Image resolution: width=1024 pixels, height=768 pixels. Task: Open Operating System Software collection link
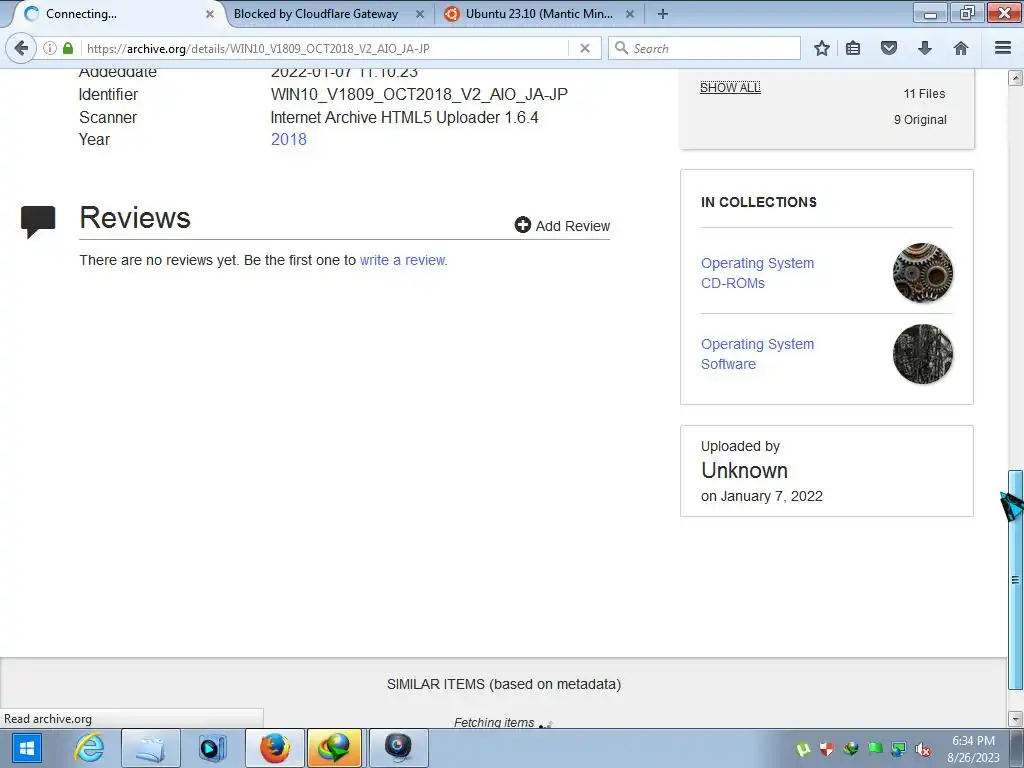(x=758, y=354)
